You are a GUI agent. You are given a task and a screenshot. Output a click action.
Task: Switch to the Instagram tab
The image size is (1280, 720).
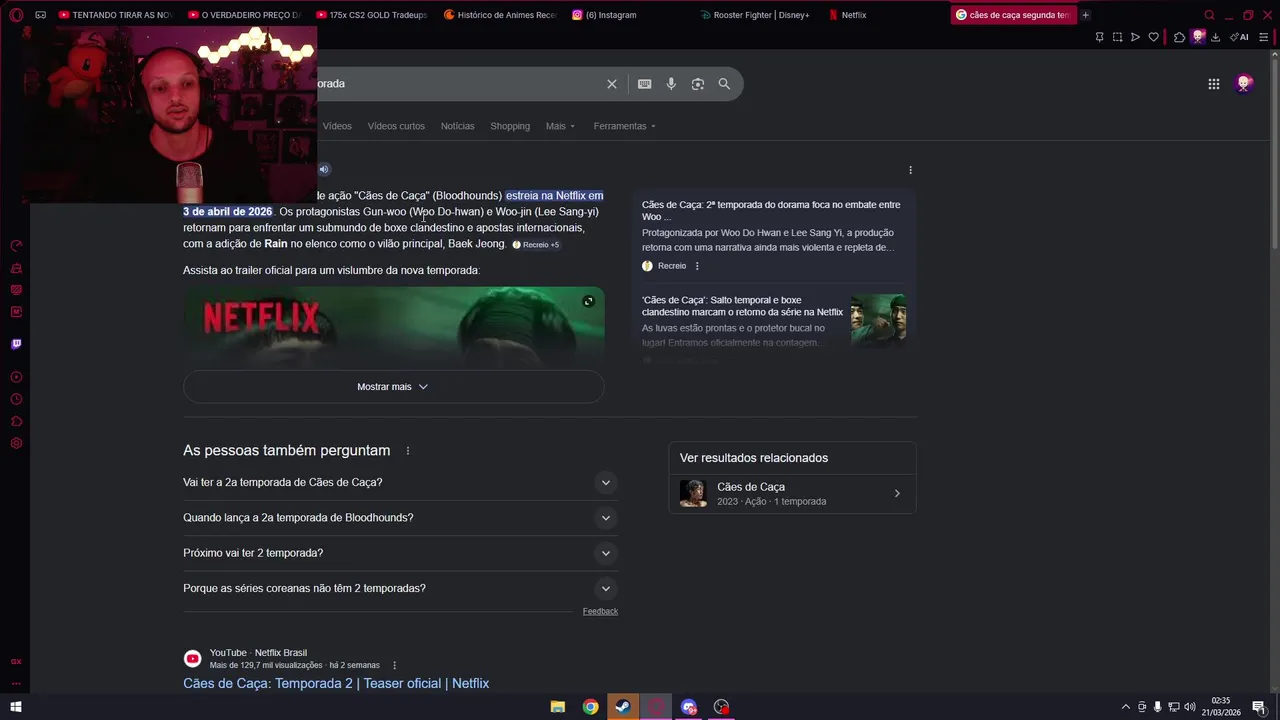click(x=605, y=15)
